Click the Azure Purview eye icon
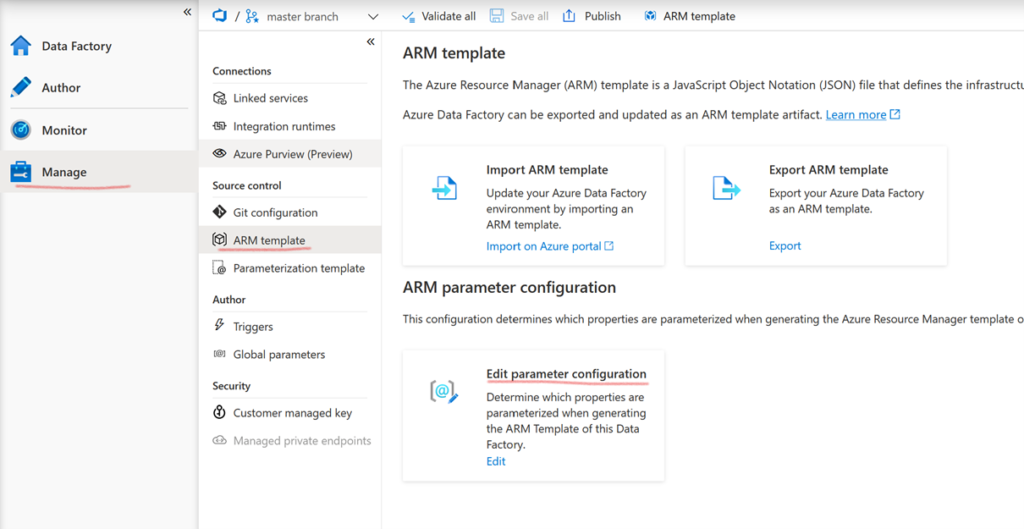This screenshot has width=1024, height=529. click(220, 153)
